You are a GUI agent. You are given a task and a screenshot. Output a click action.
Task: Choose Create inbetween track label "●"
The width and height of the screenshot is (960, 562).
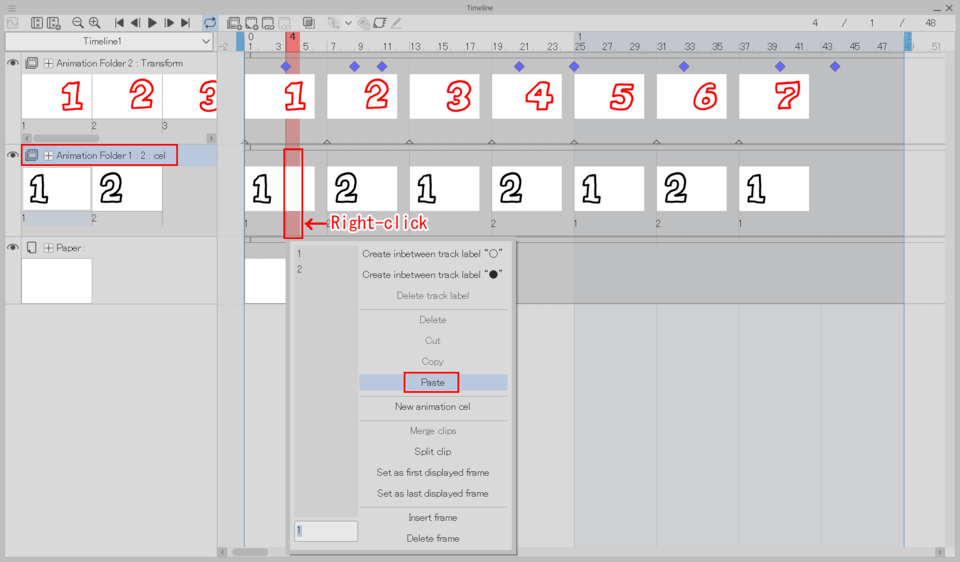(x=433, y=275)
